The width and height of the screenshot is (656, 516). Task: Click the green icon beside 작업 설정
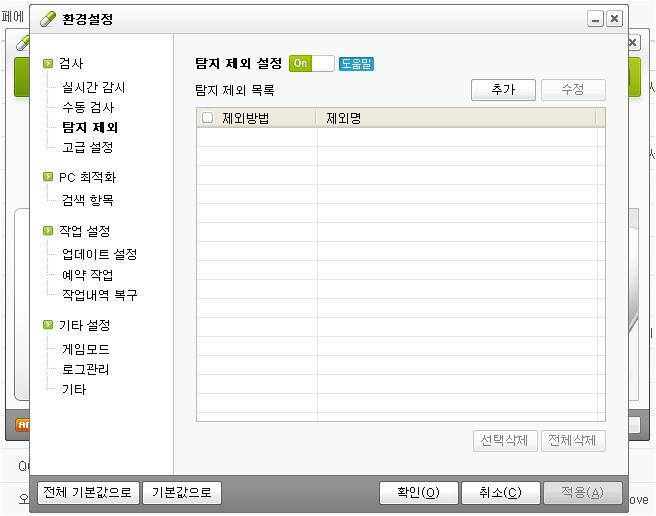tap(48, 231)
